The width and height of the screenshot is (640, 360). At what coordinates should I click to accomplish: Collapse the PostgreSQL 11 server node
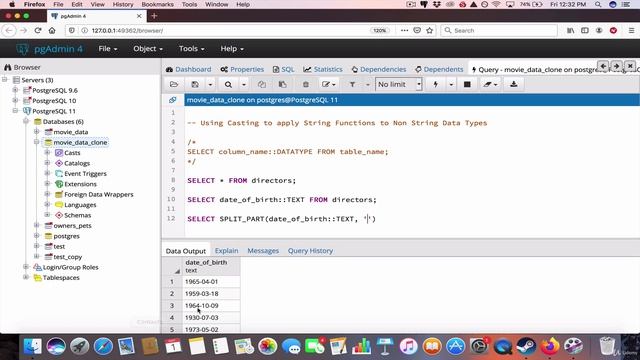point(16,111)
